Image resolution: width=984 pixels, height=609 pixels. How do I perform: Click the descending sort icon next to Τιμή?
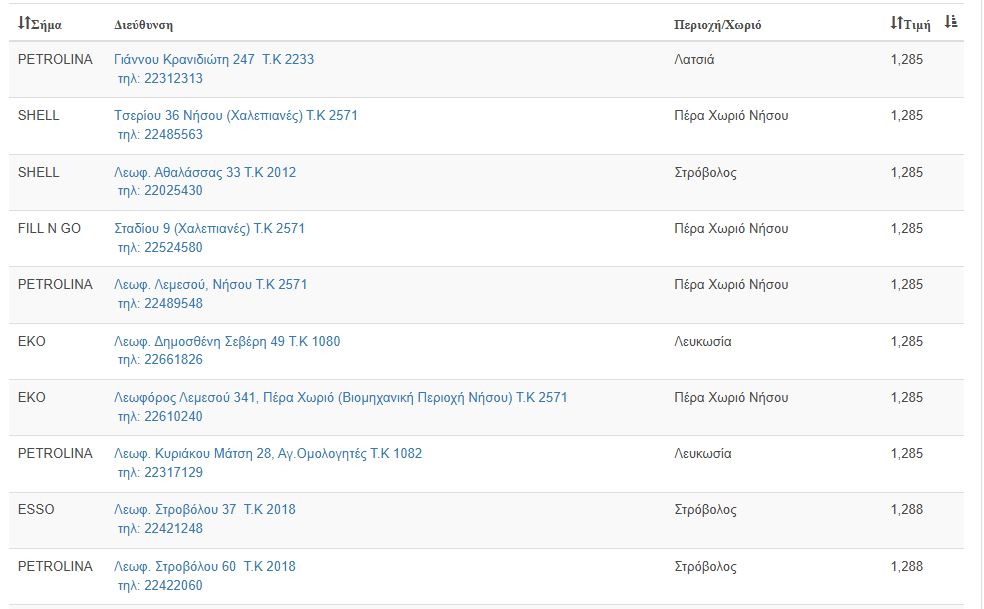(951, 22)
